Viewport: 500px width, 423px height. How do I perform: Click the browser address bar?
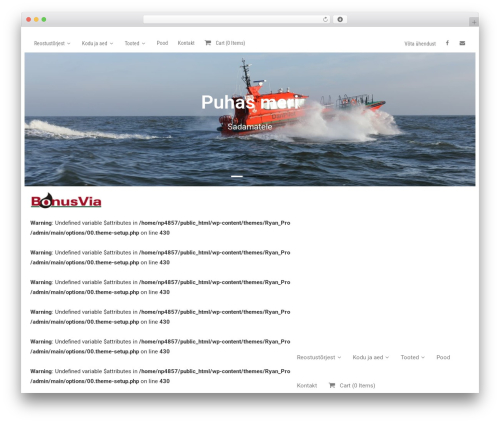tap(237, 19)
